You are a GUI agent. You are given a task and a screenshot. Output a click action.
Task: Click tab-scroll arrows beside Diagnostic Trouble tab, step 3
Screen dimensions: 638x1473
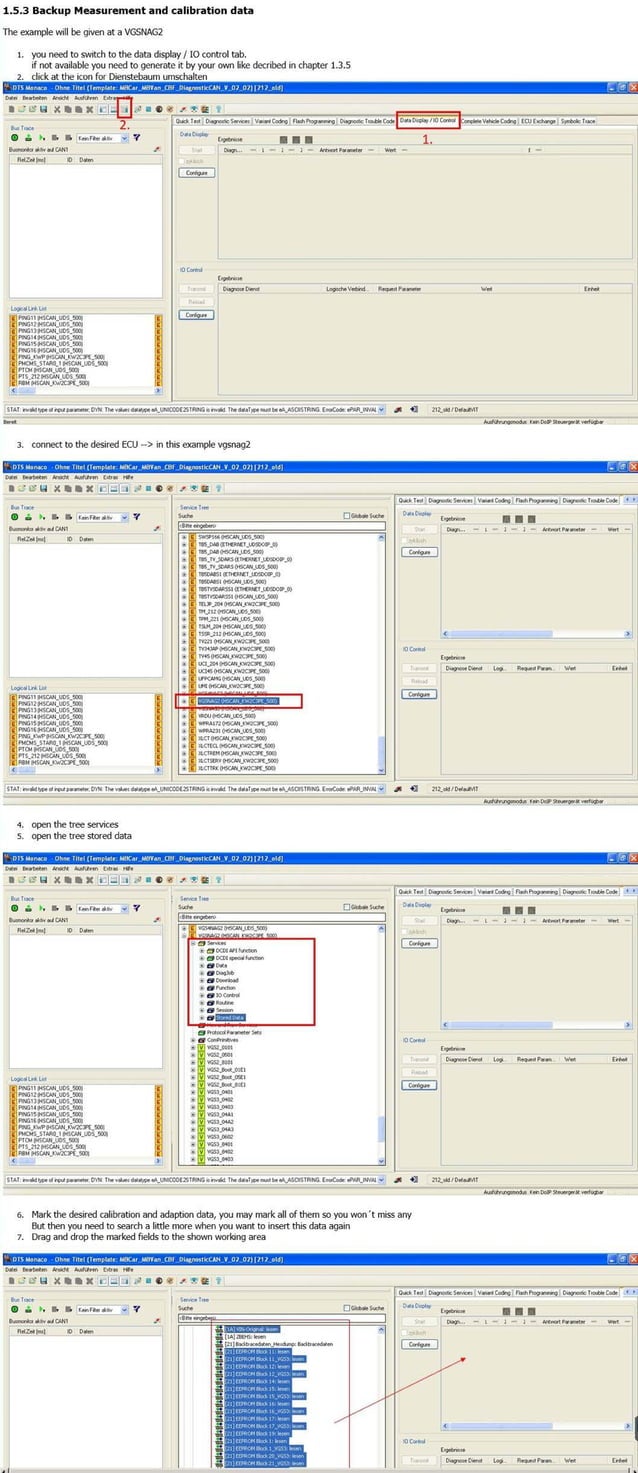629,500
